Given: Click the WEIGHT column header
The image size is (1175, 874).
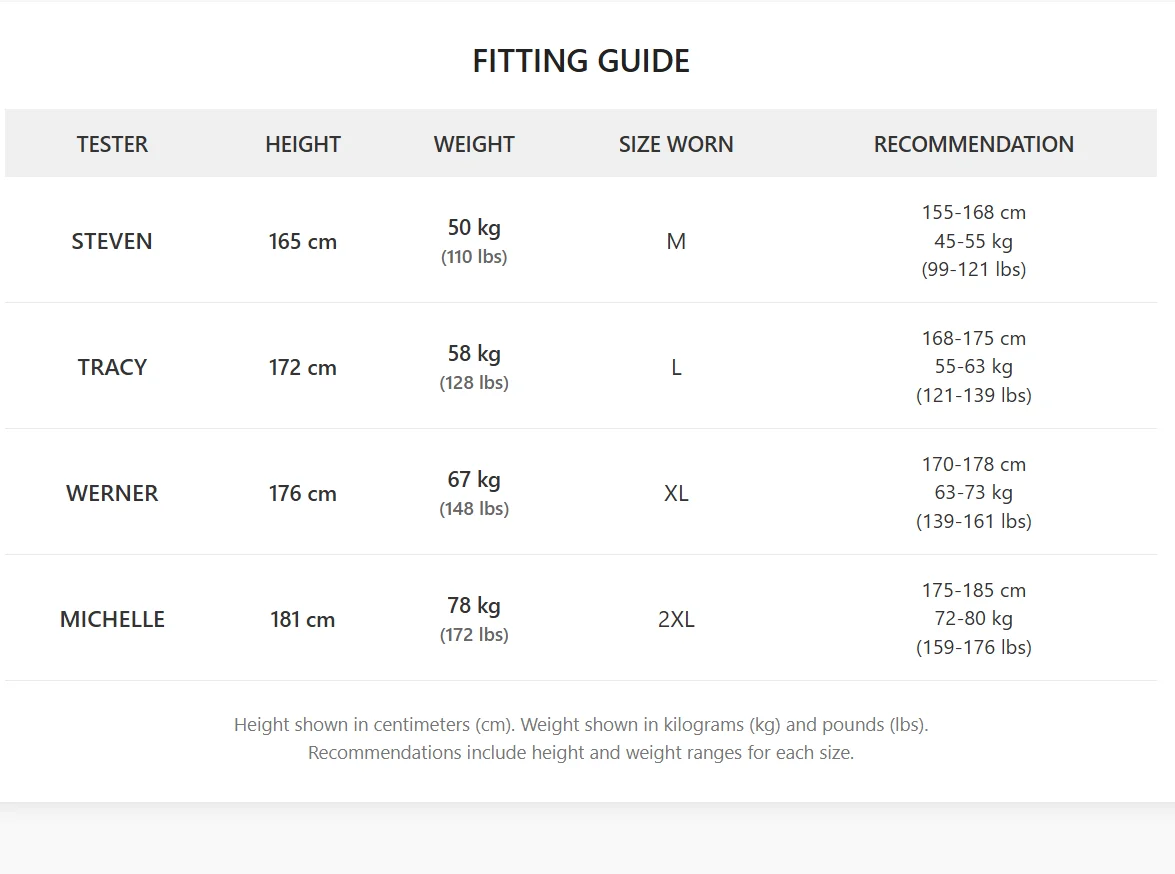Looking at the screenshot, I should [474, 144].
